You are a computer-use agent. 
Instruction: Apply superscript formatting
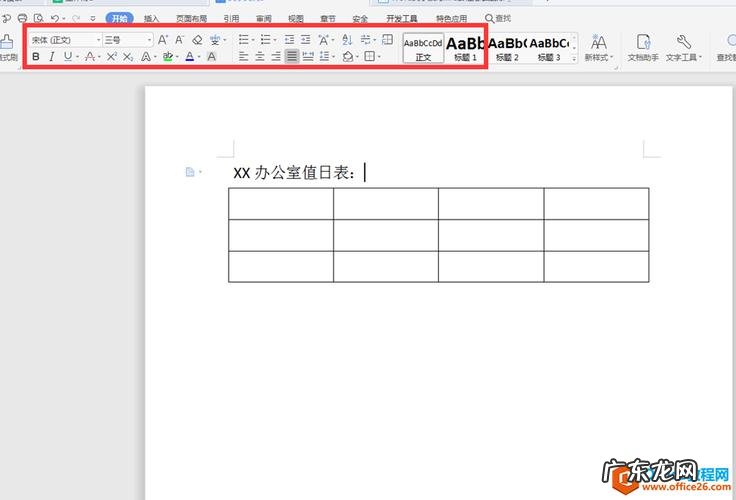[112, 57]
